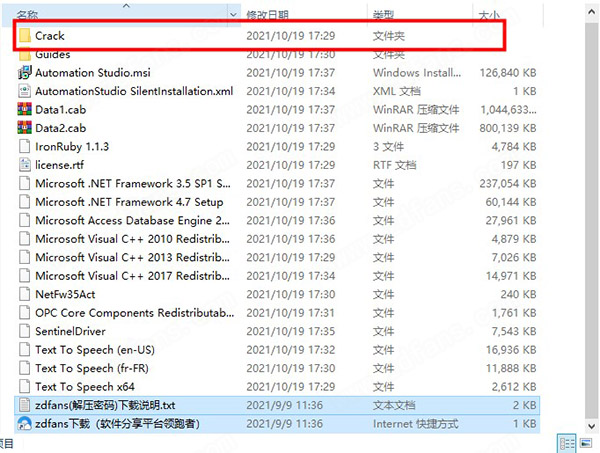600x453 pixels.
Task: Sort by the 类型 column header
Action: (383, 15)
